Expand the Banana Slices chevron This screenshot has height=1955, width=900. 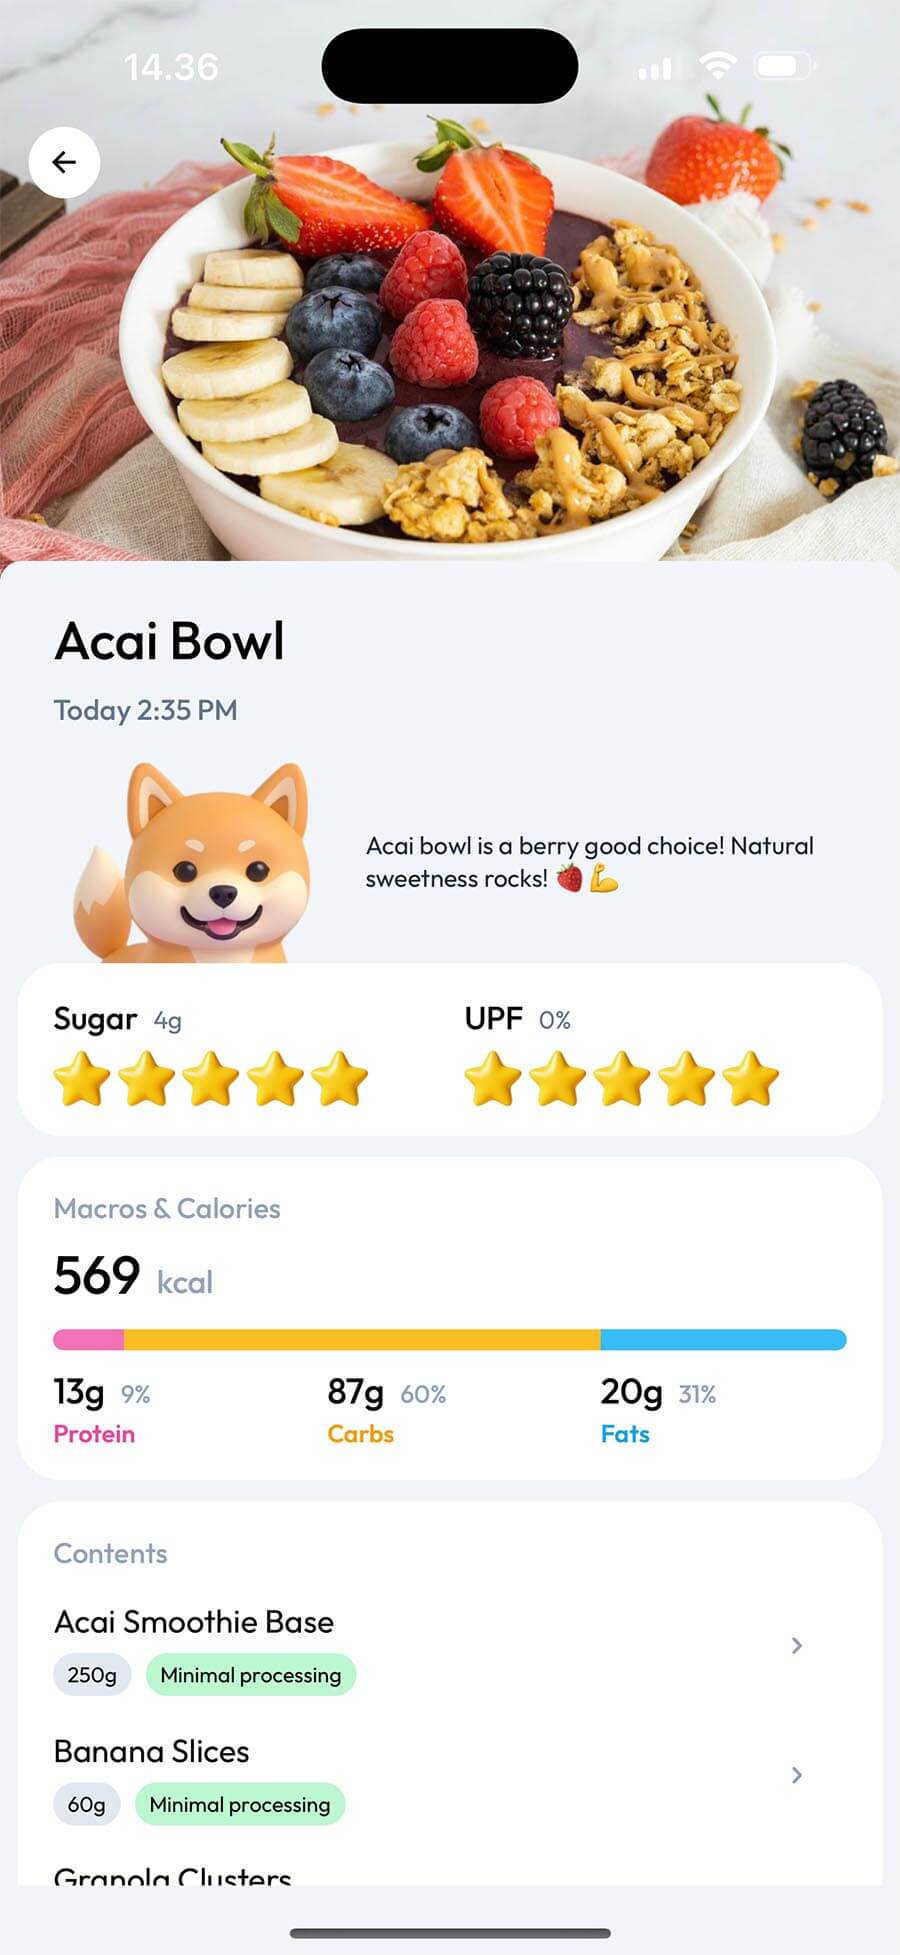[796, 1774]
